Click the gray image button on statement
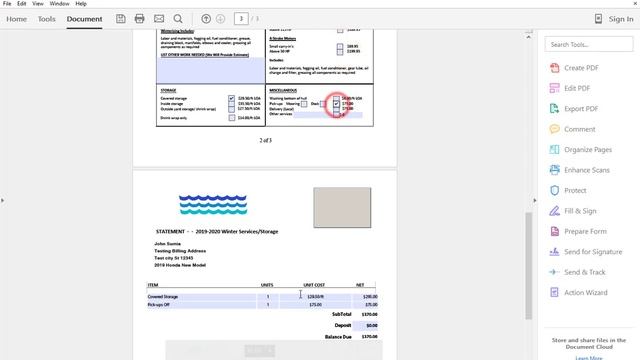Screen dimensions: 640x360 pos(342,208)
